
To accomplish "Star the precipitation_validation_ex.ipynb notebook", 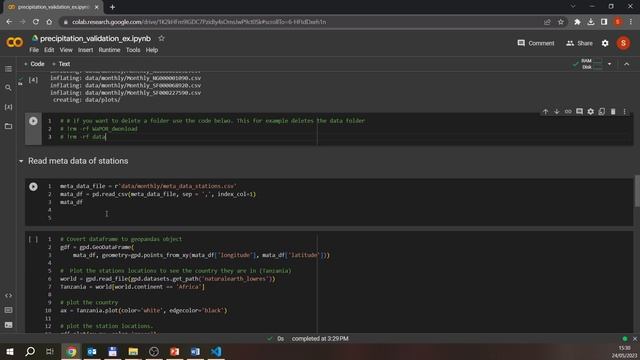I will [162, 38].
